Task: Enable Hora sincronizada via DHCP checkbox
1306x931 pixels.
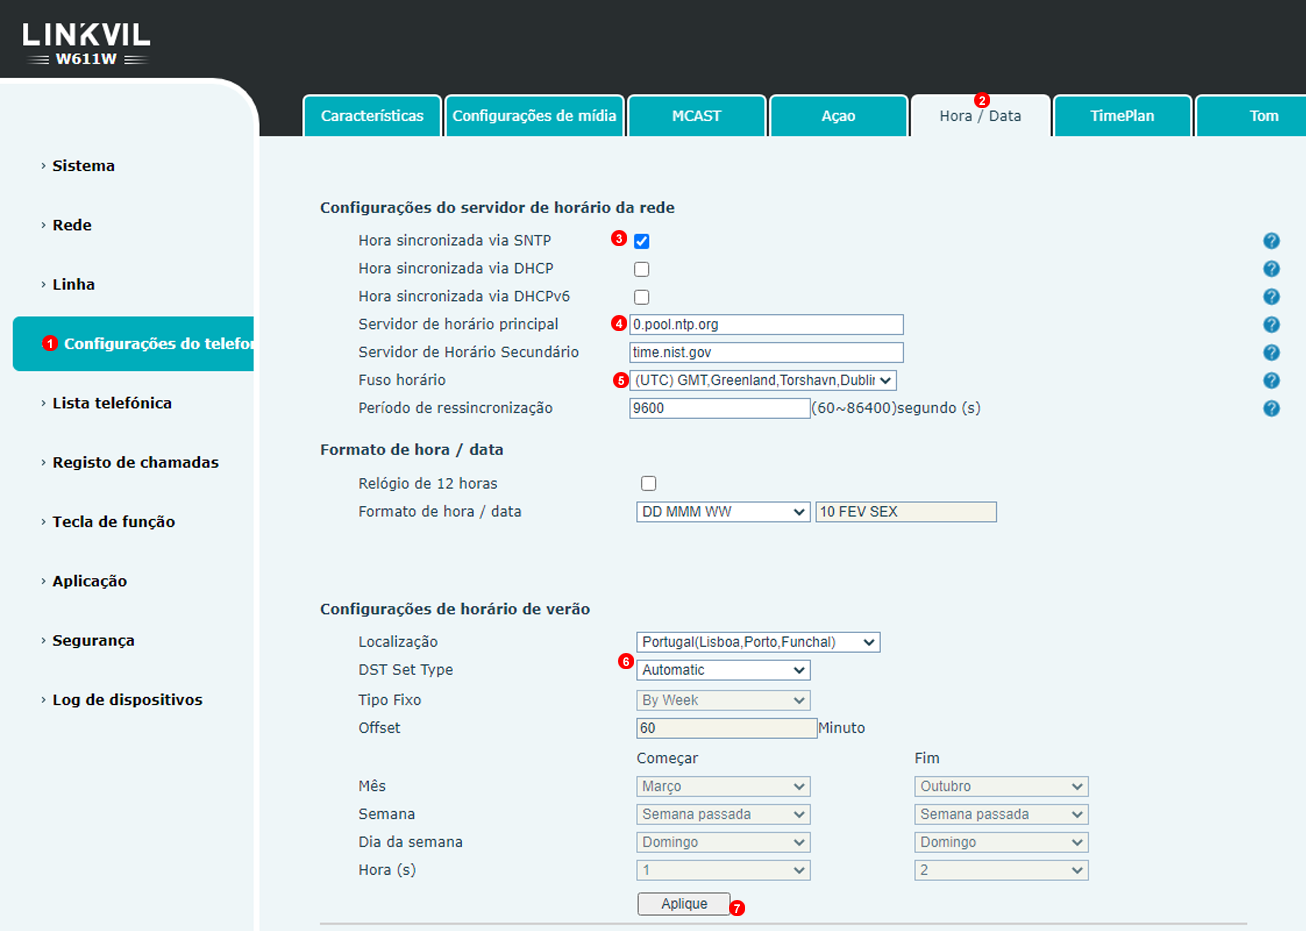Action: point(642,269)
